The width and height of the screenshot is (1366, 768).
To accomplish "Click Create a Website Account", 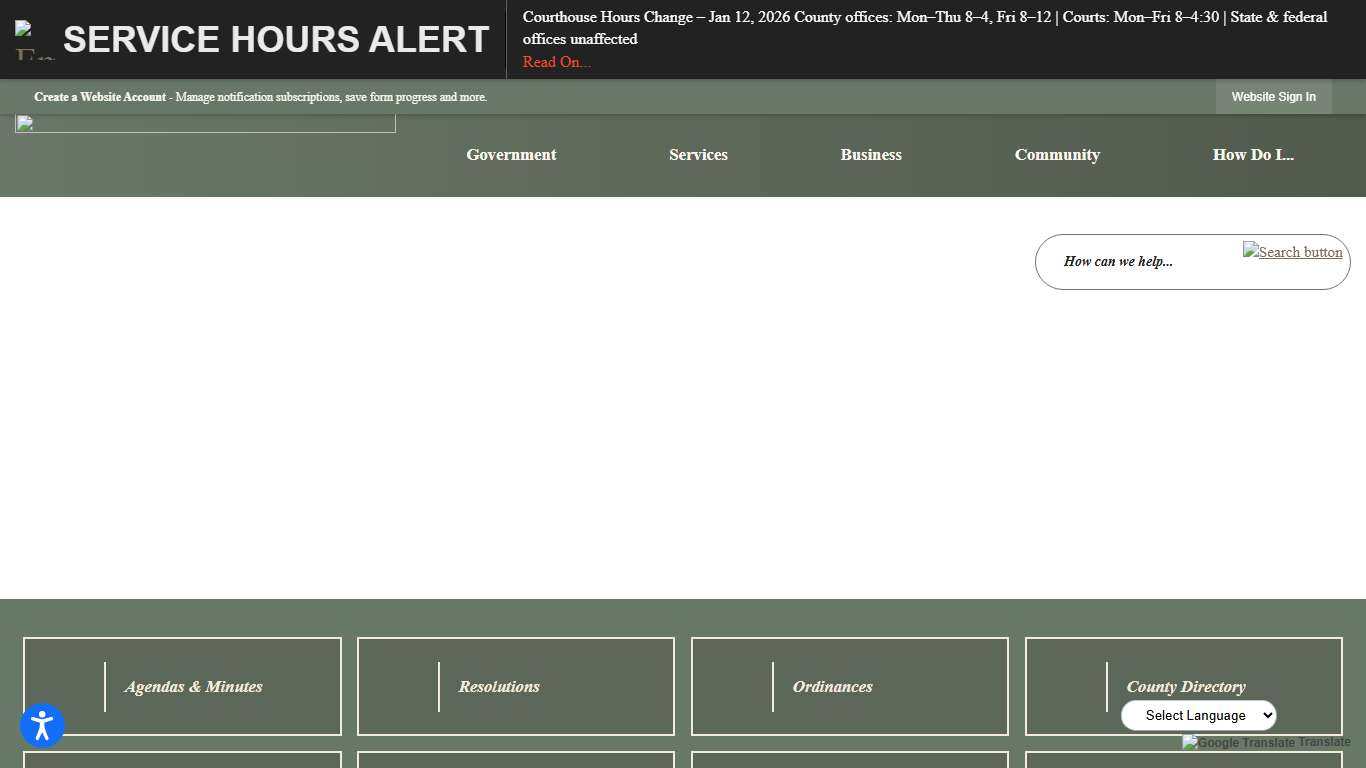I will 100,97.
